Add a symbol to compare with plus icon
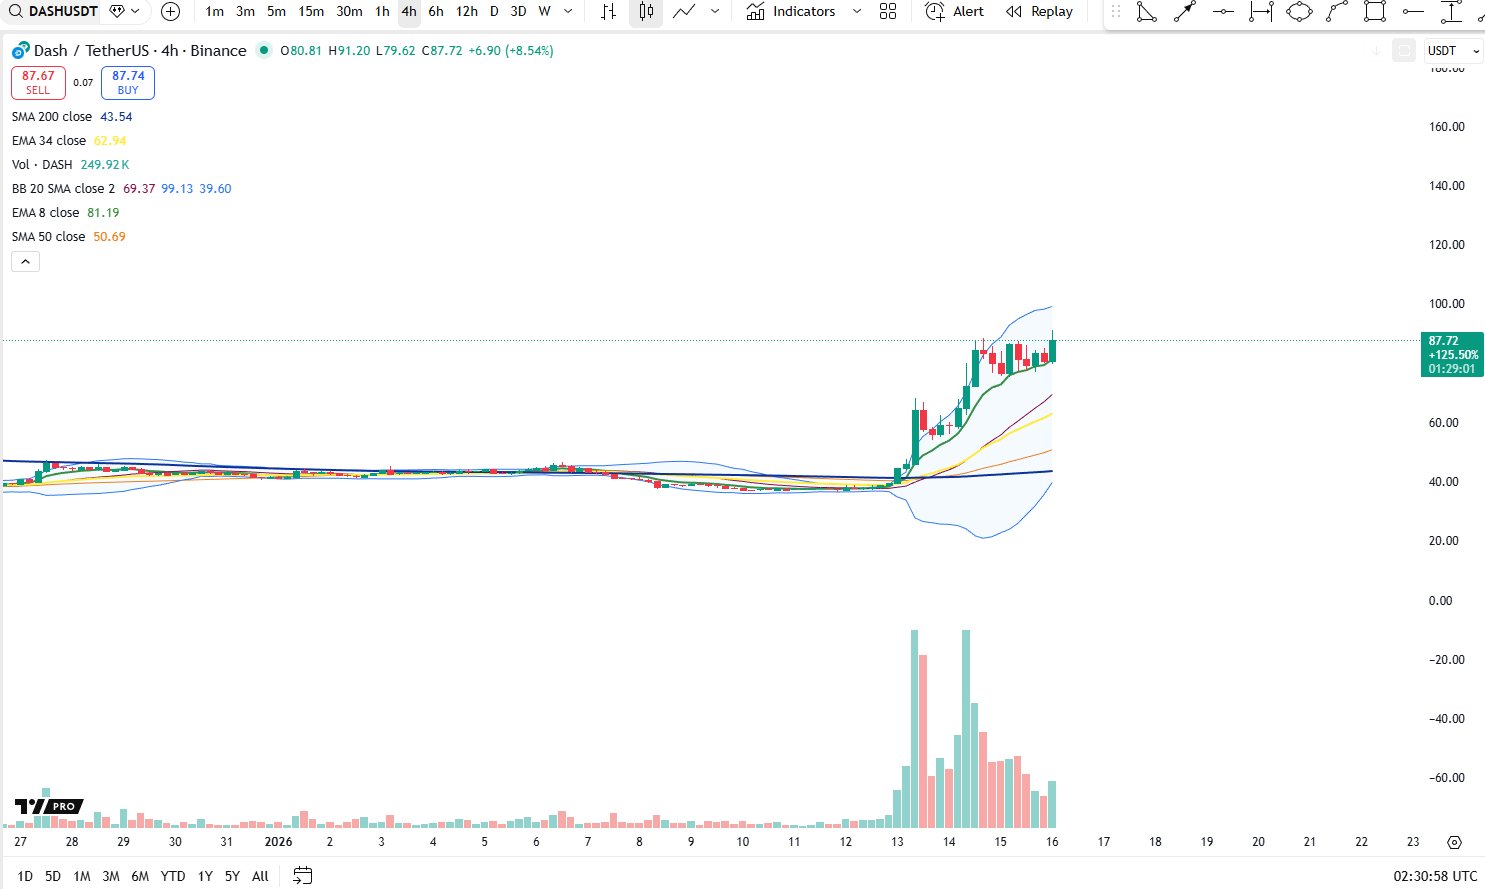Image resolution: width=1485 pixels, height=889 pixels. pyautogui.click(x=171, y=11)
